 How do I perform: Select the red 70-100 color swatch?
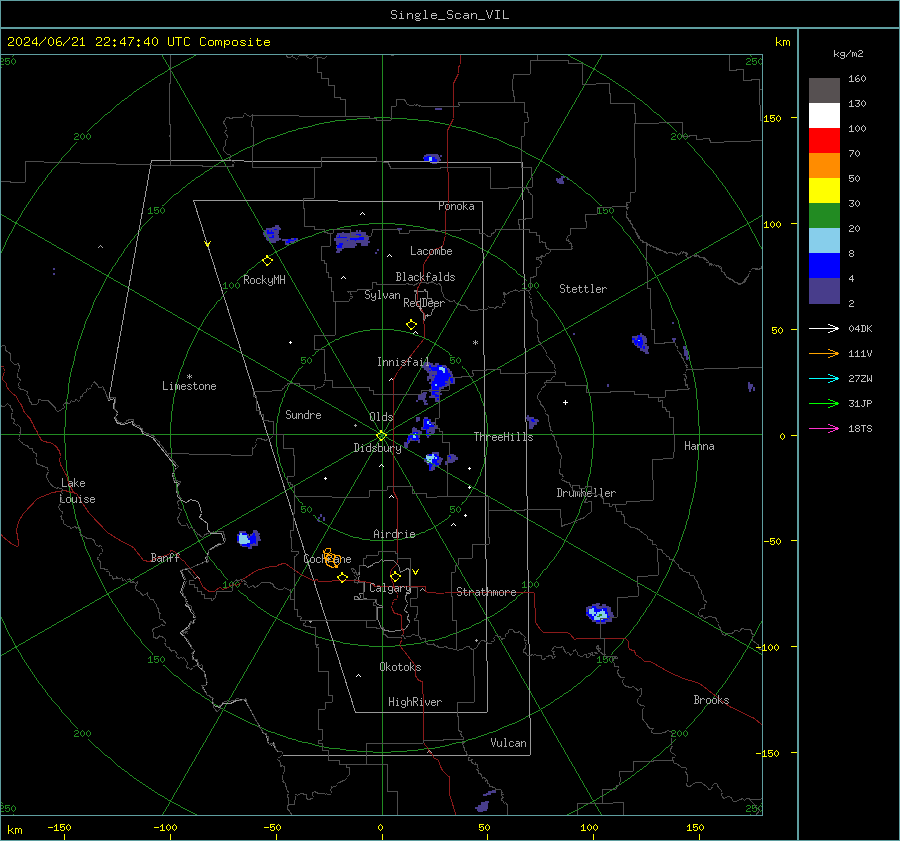[x=824, y=141]
